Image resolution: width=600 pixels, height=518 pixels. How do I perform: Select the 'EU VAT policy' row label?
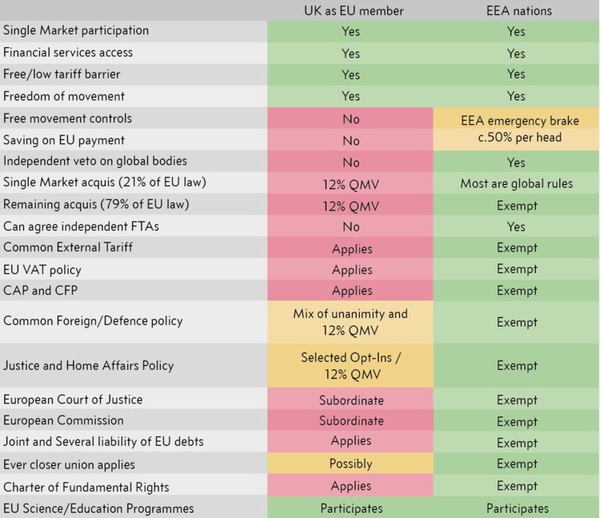pos(42,270)
